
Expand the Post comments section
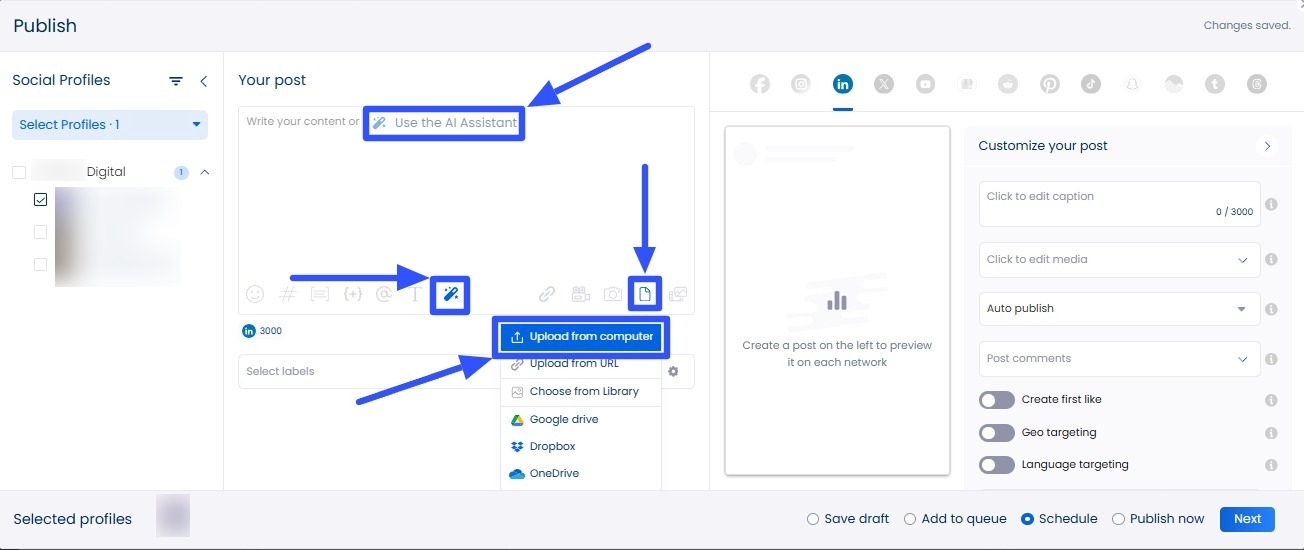(x=1119, y=359)
